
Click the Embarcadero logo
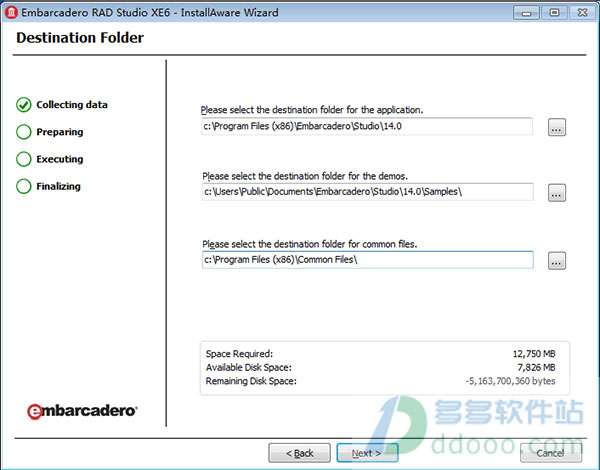(82, 411)
